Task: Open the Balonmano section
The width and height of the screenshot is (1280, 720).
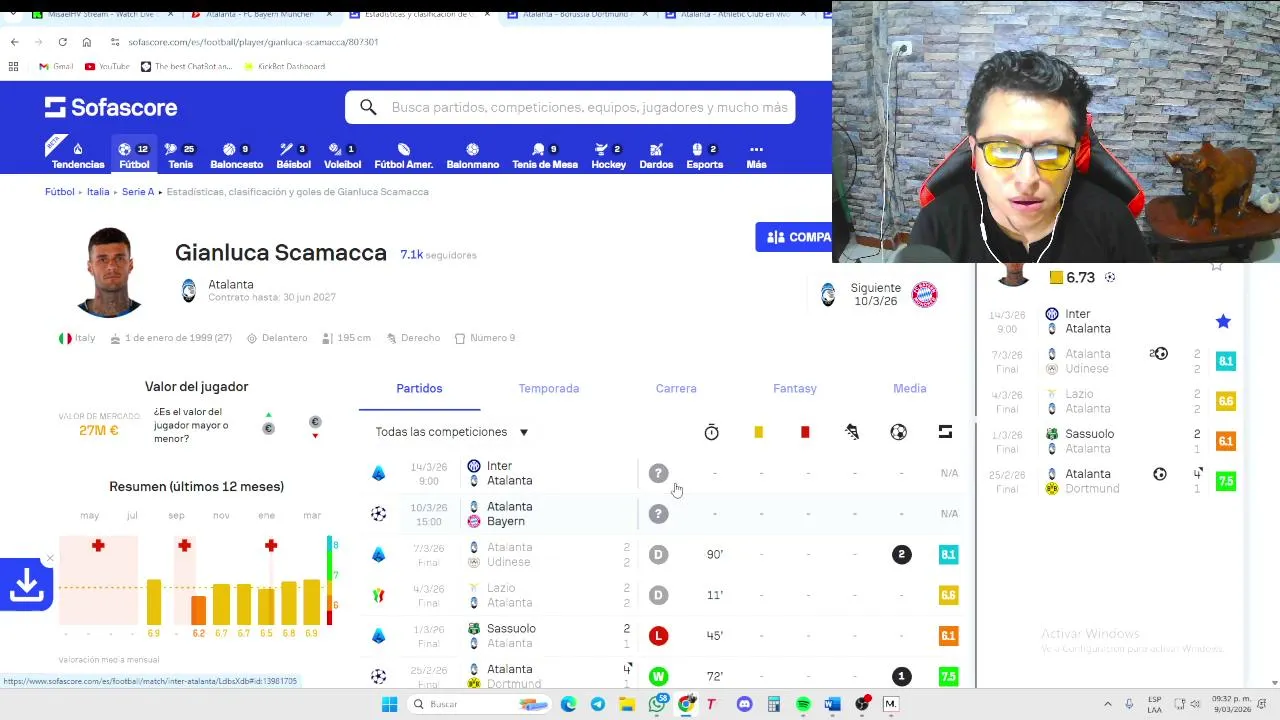Action: pos(472,156)
